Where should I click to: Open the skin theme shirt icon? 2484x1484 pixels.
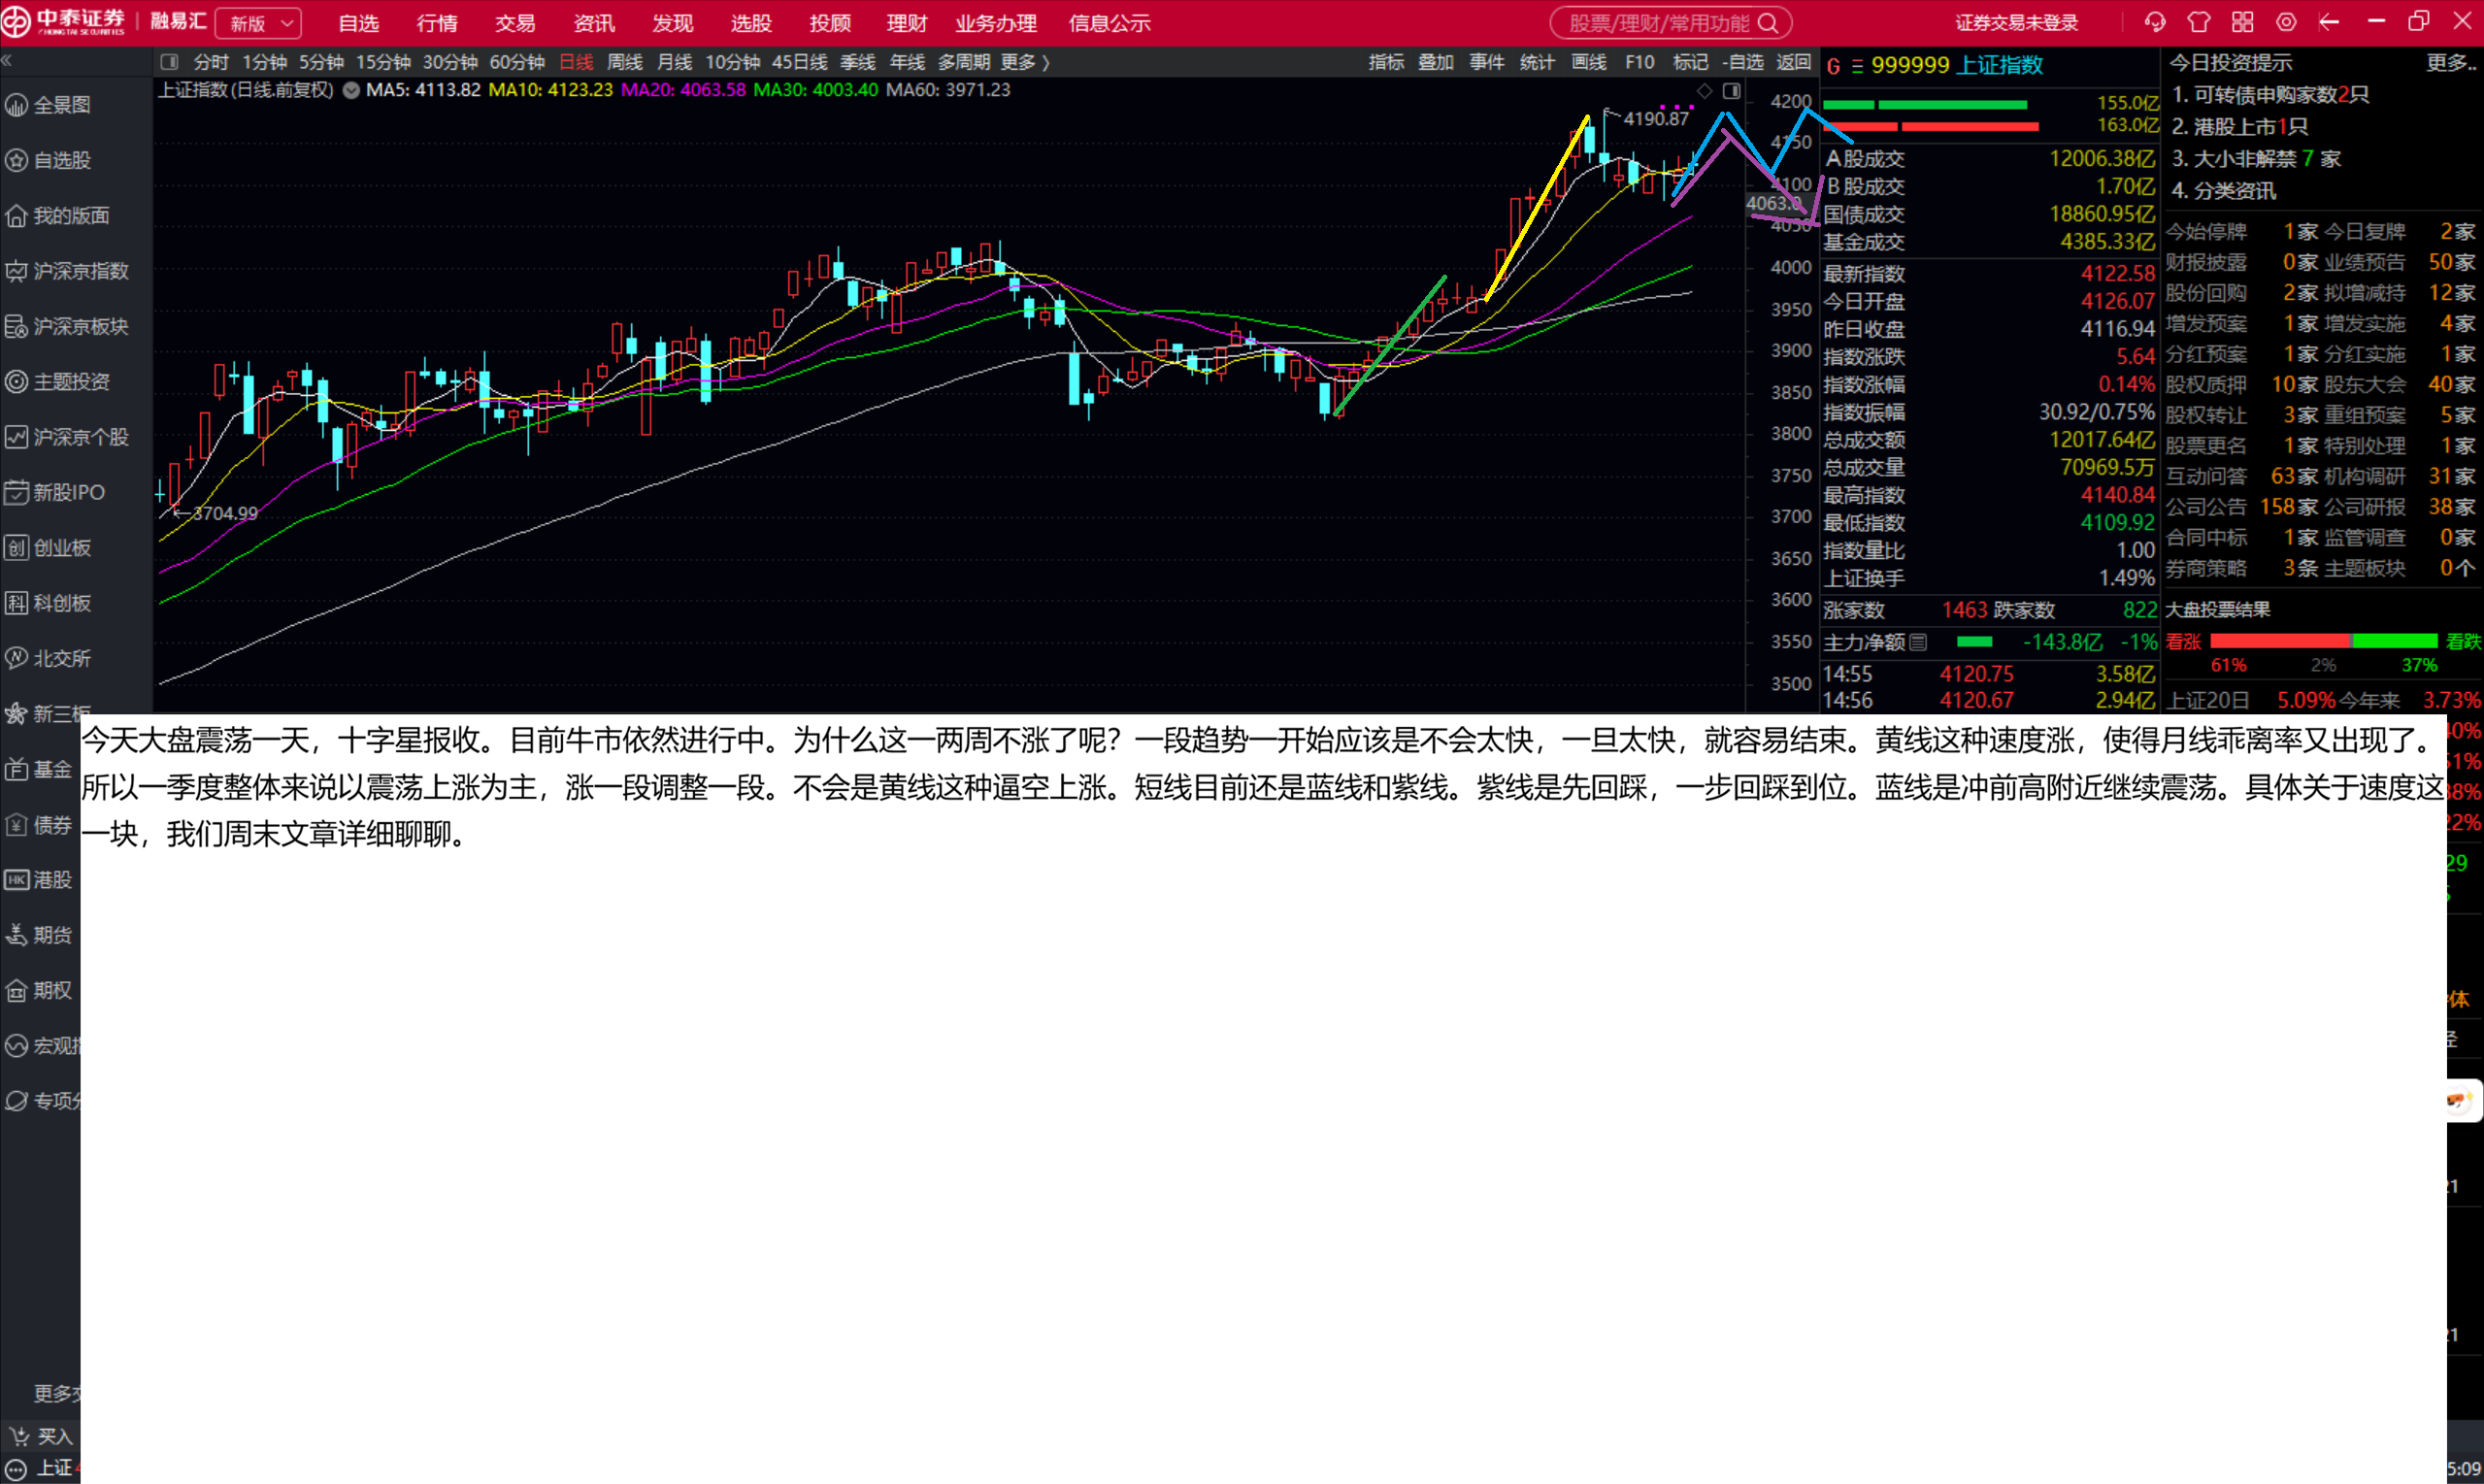2199,22
